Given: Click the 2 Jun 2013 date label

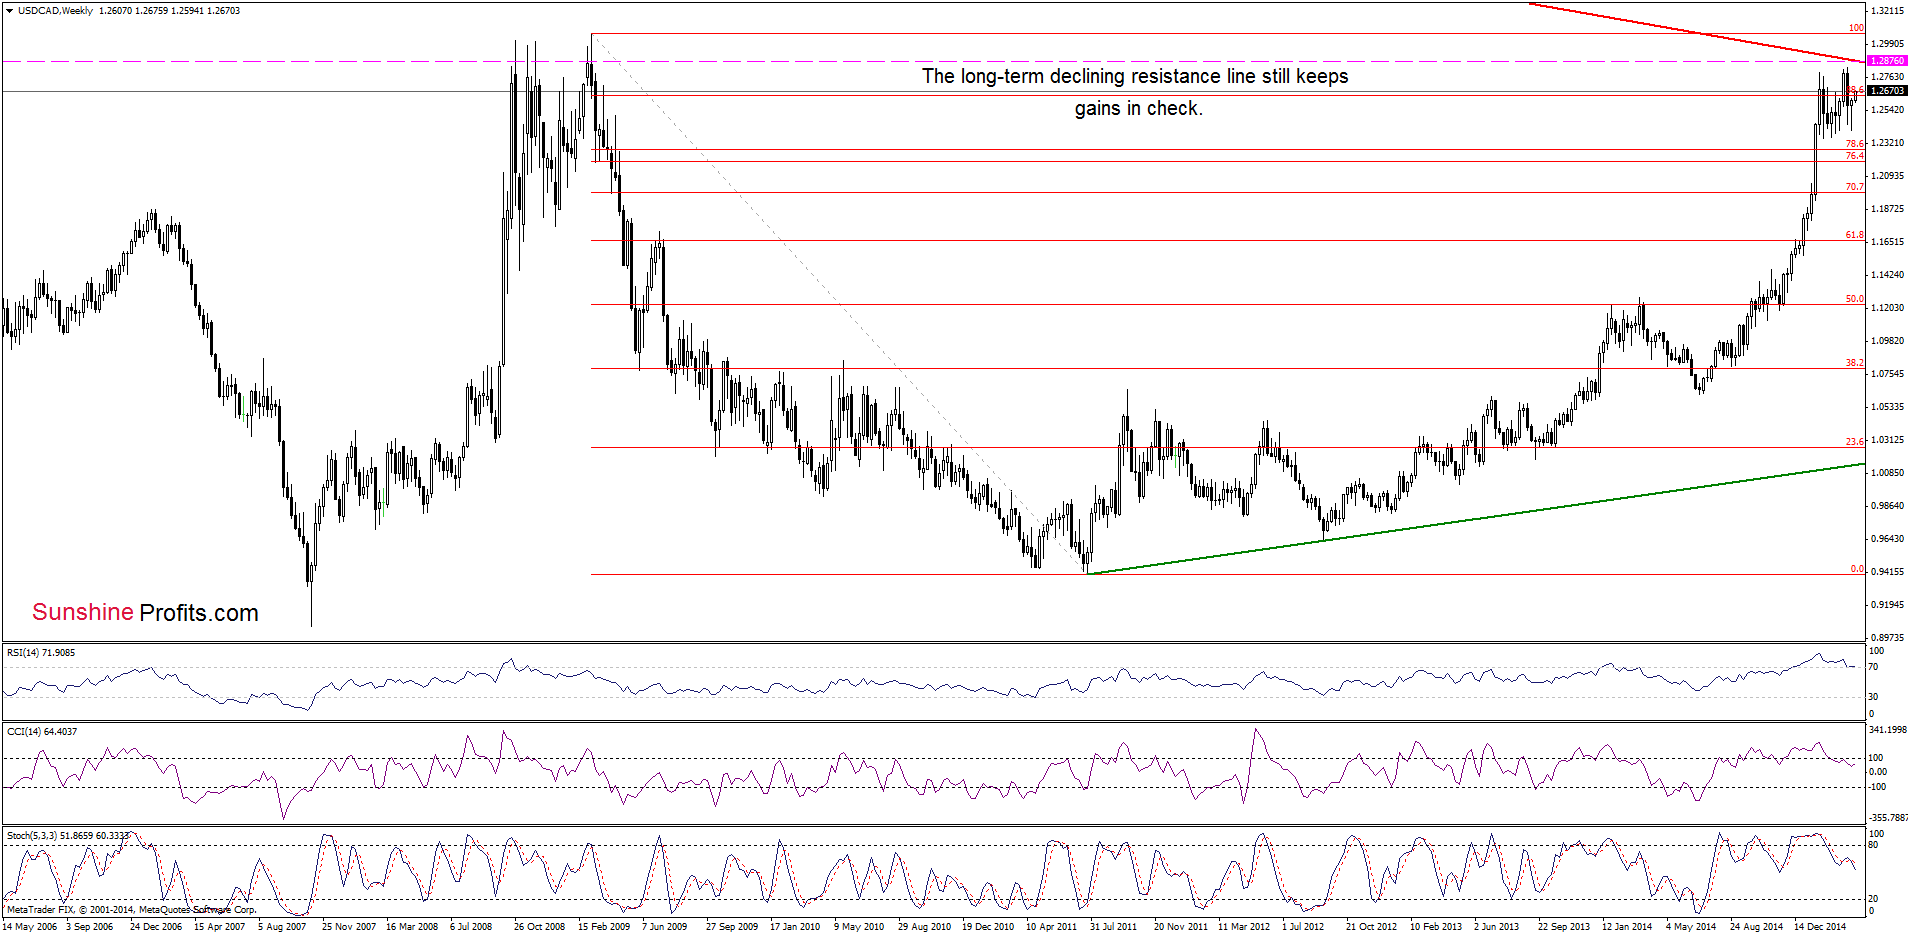Looking at the screenshot, I should 1496,927.
